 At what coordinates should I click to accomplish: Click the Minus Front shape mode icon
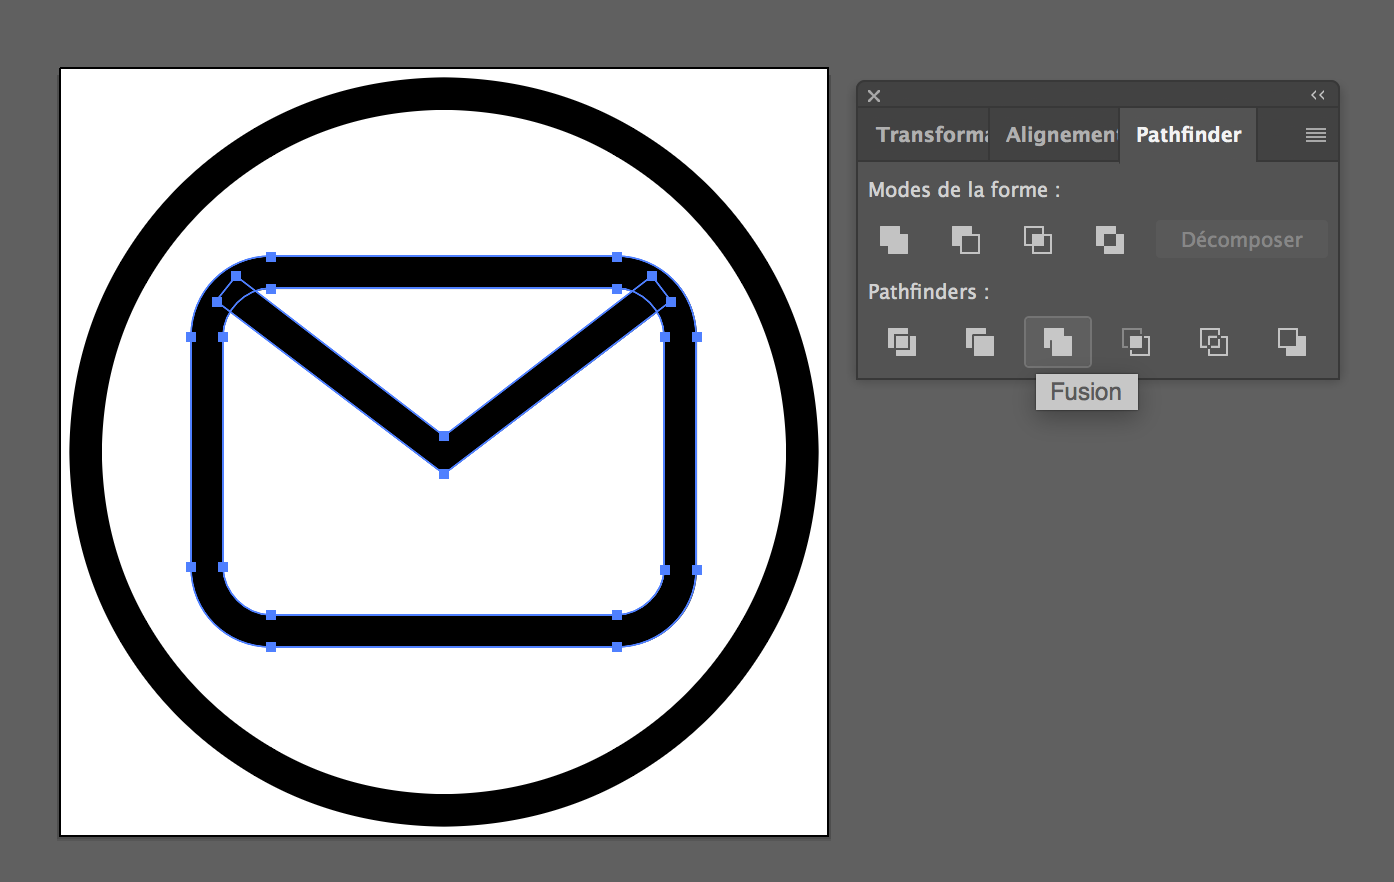(966, 240)
